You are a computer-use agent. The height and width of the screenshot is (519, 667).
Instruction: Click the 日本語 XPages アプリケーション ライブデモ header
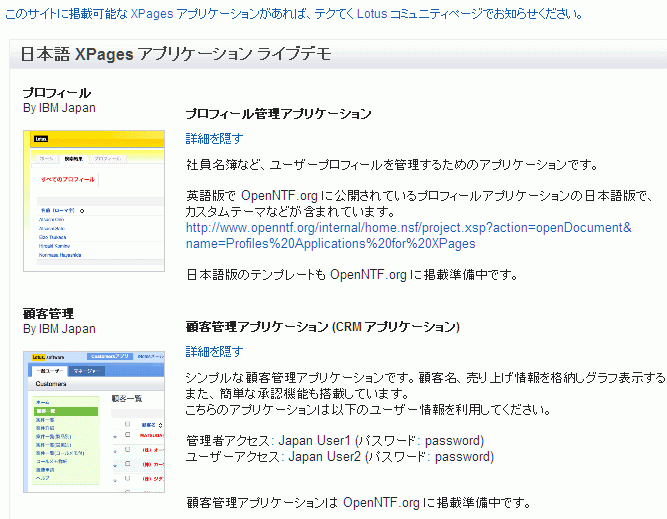[176, 54]
